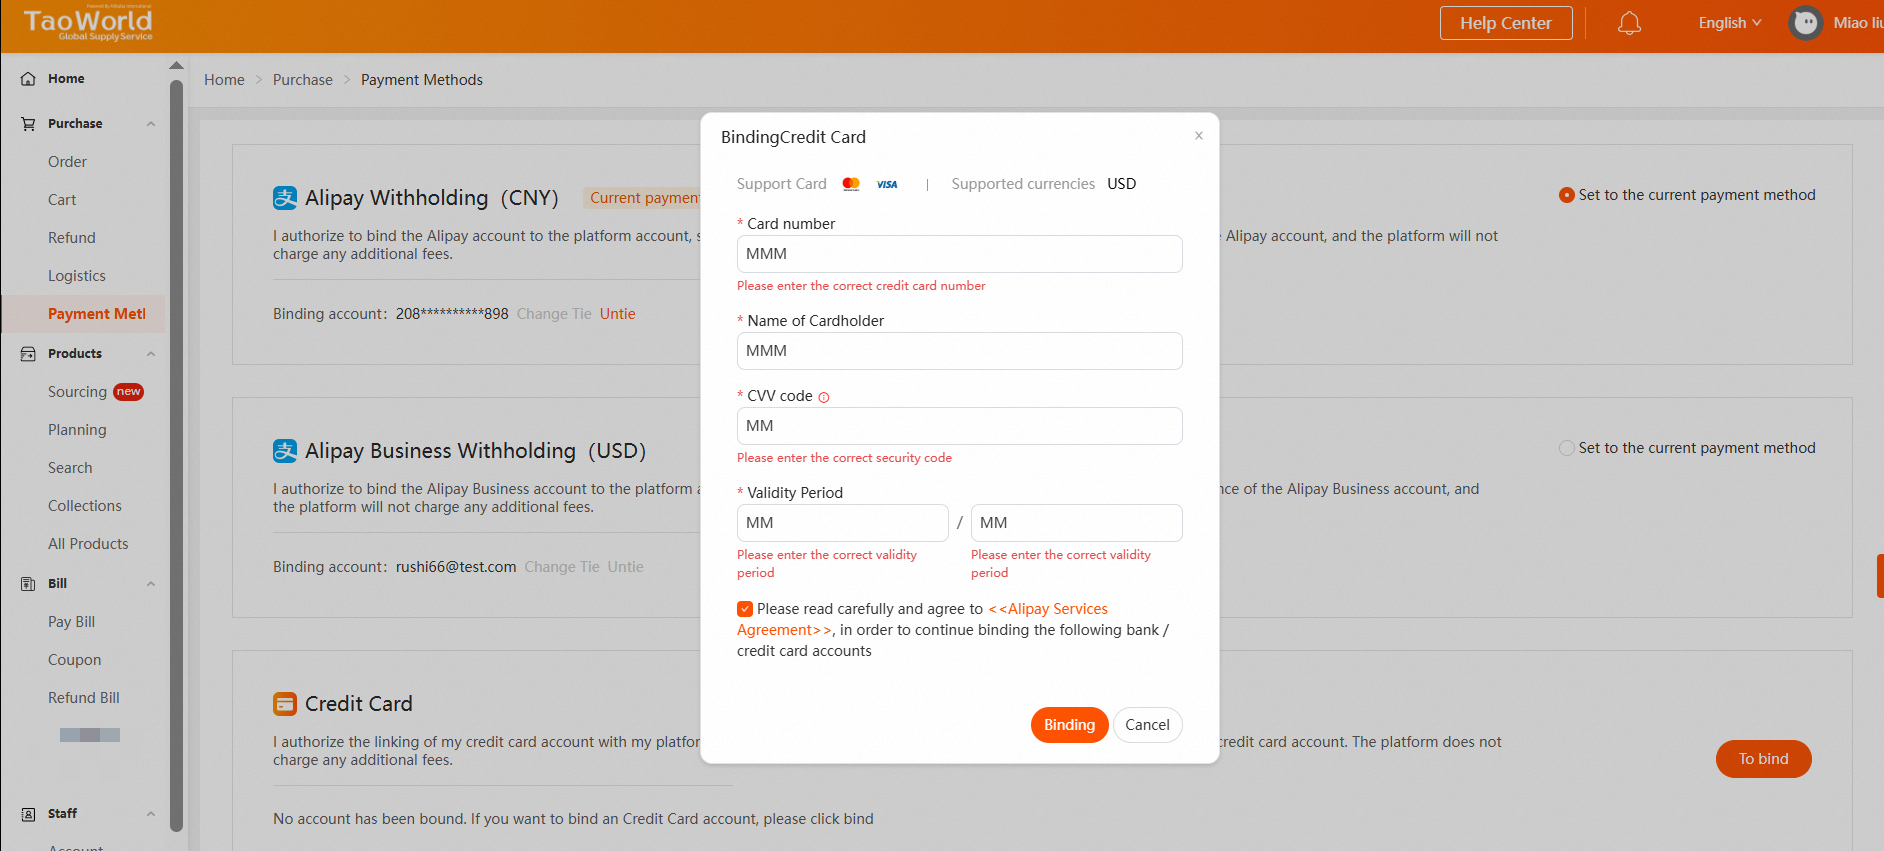The width and height of the screenshot is (1884, 851).
Task: Click Untie for Alipay CNY account
Action: tap(618, 314)
